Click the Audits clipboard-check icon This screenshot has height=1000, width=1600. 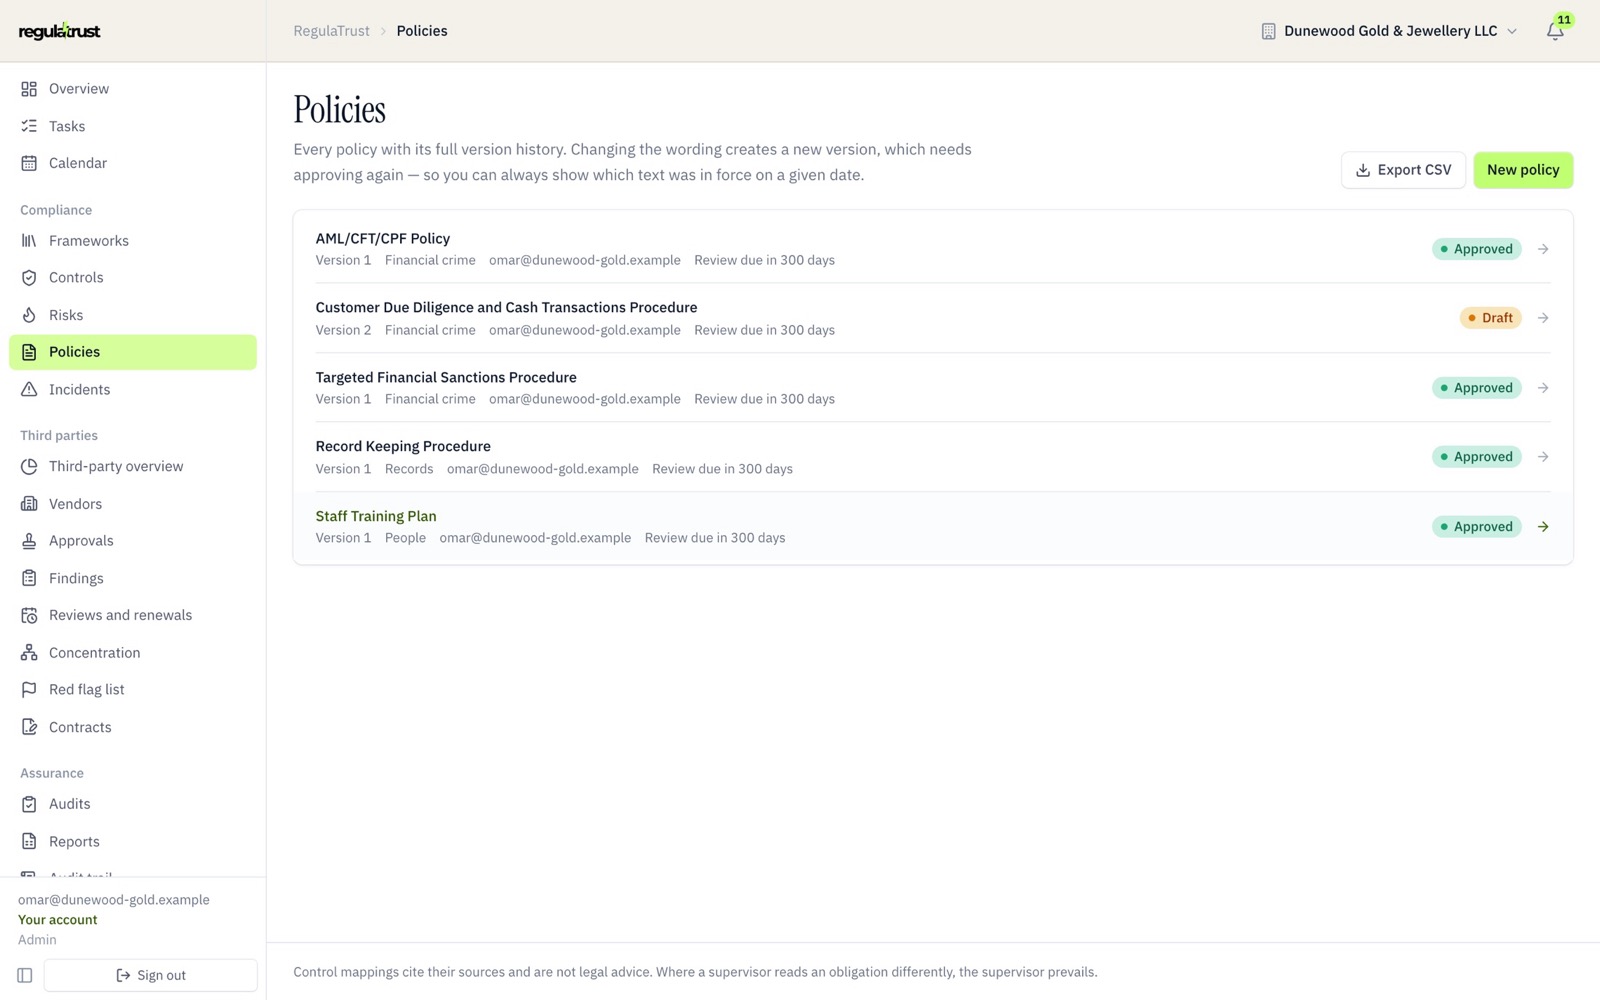(29, 804)
